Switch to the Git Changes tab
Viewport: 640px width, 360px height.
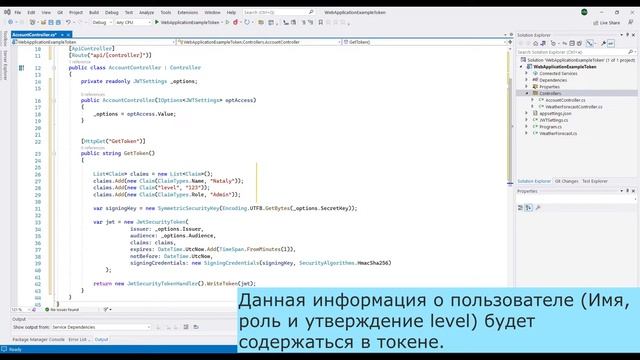pos(566,181)
